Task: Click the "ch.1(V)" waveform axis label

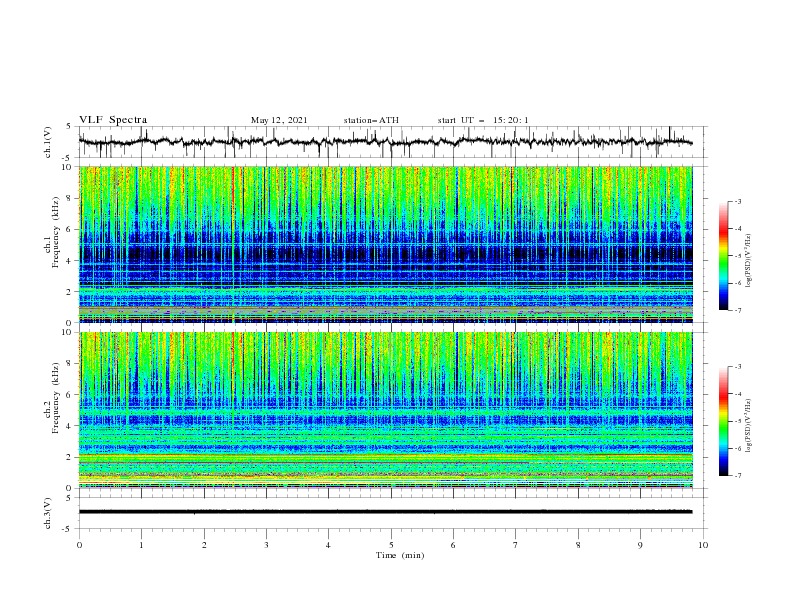Action: point(48,142)
